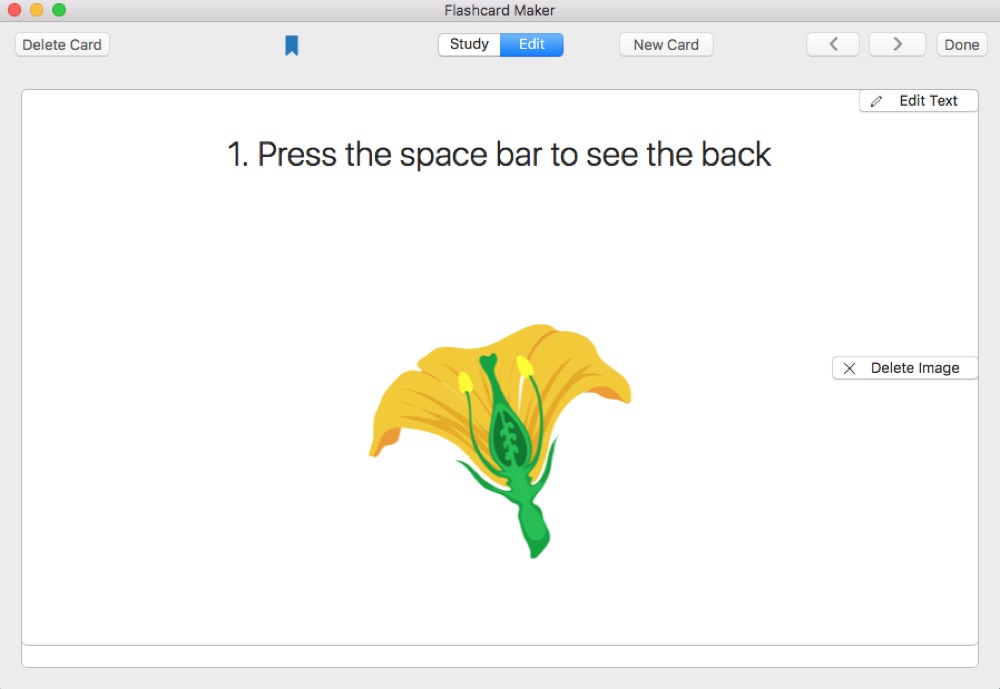Select the Edit mode segment
Image resolution: width=1000 pixels, height=689 pixels.
tap(532, 45)
